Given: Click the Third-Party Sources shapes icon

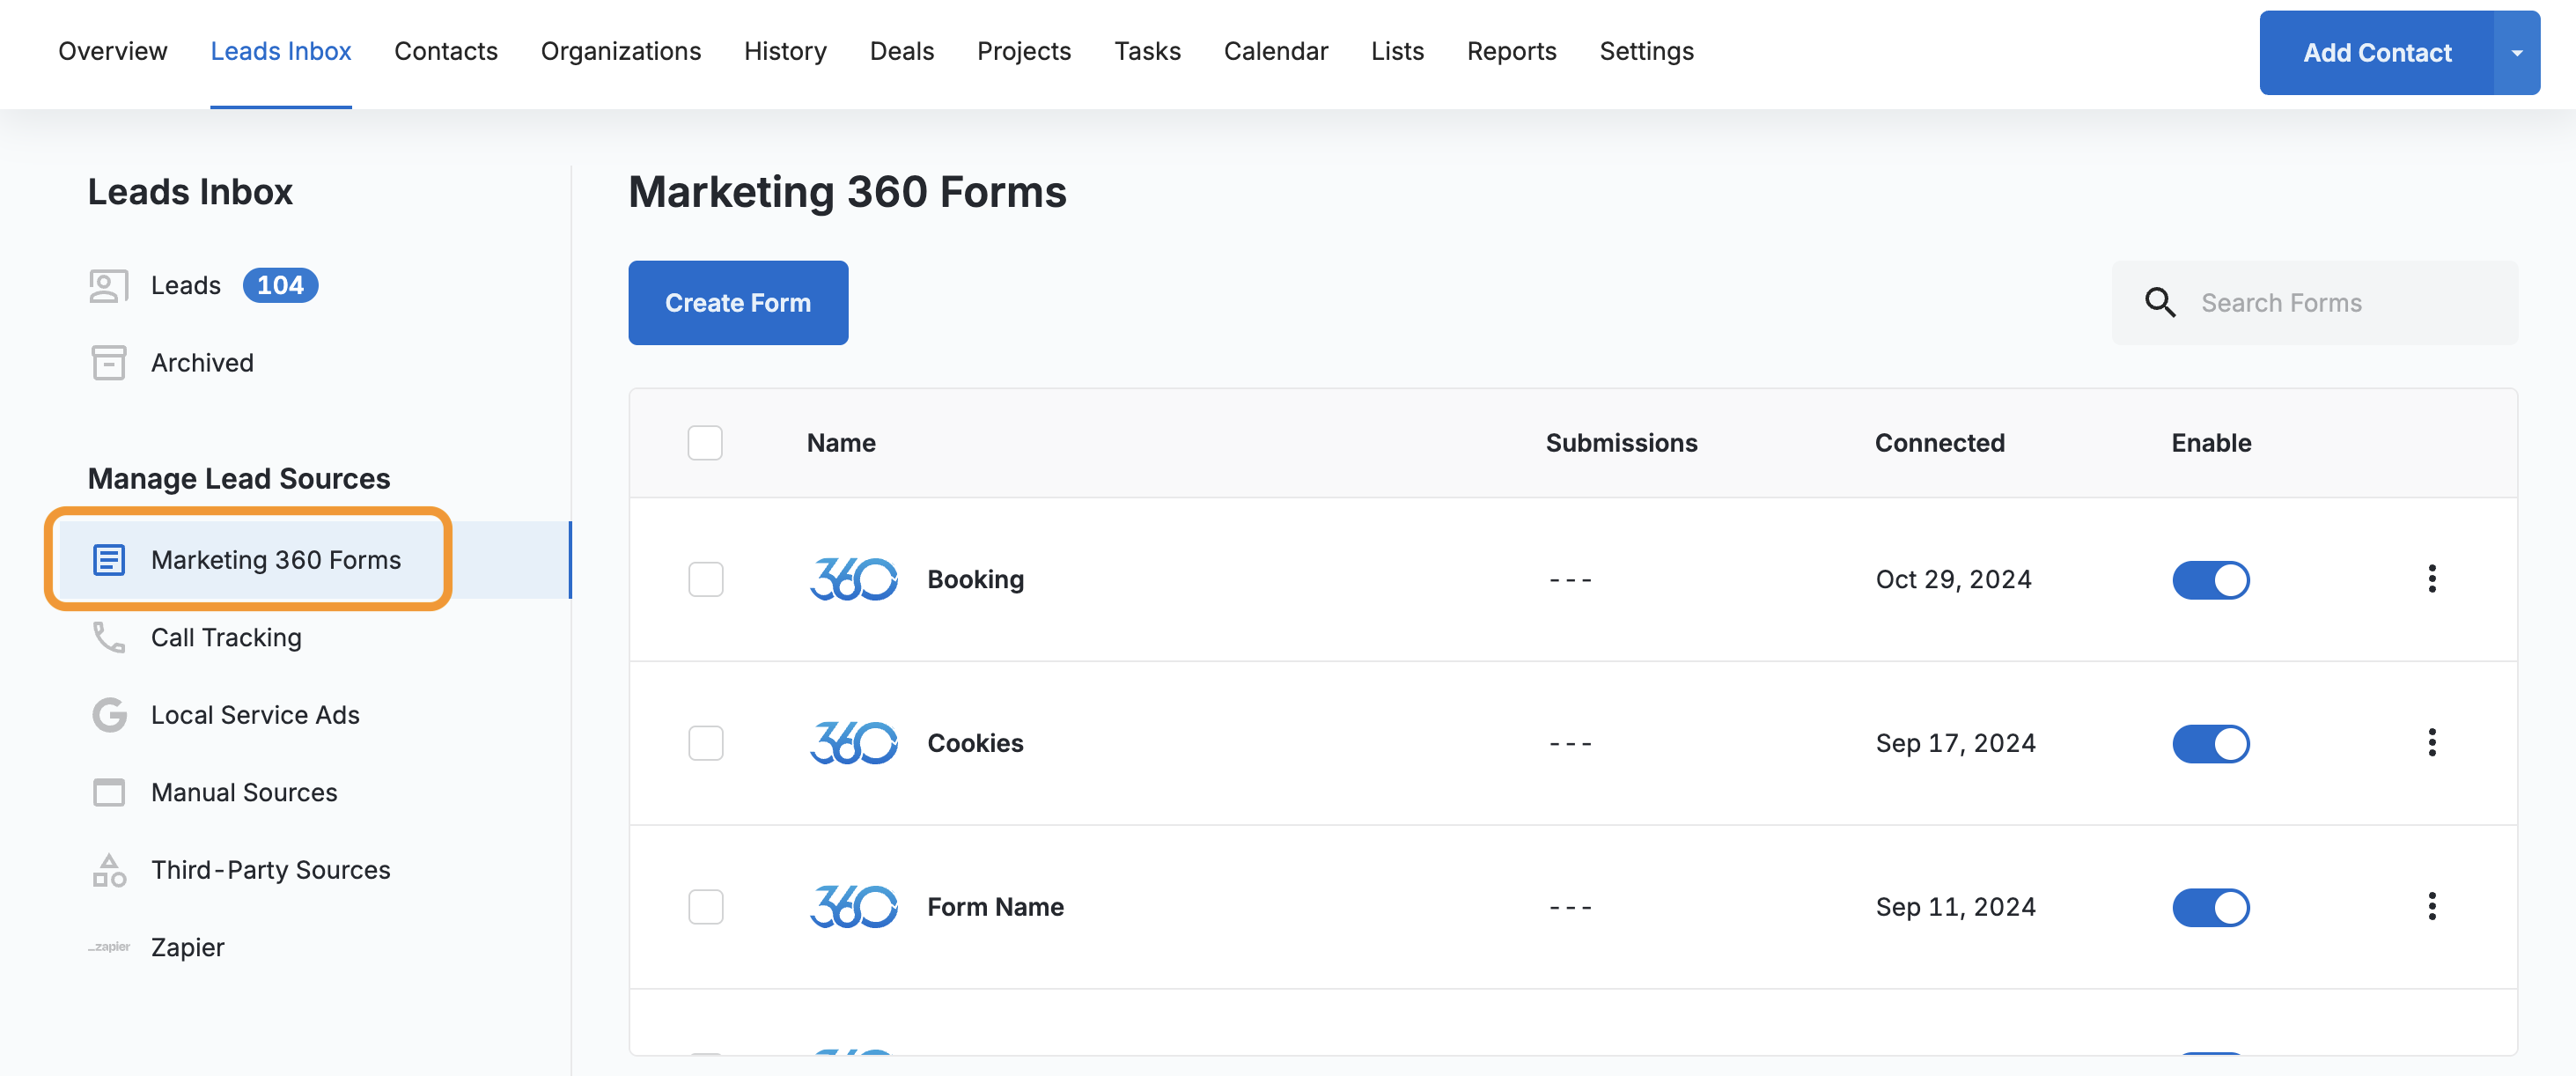Looking at the screenshot, I should [x=108, y=870].
